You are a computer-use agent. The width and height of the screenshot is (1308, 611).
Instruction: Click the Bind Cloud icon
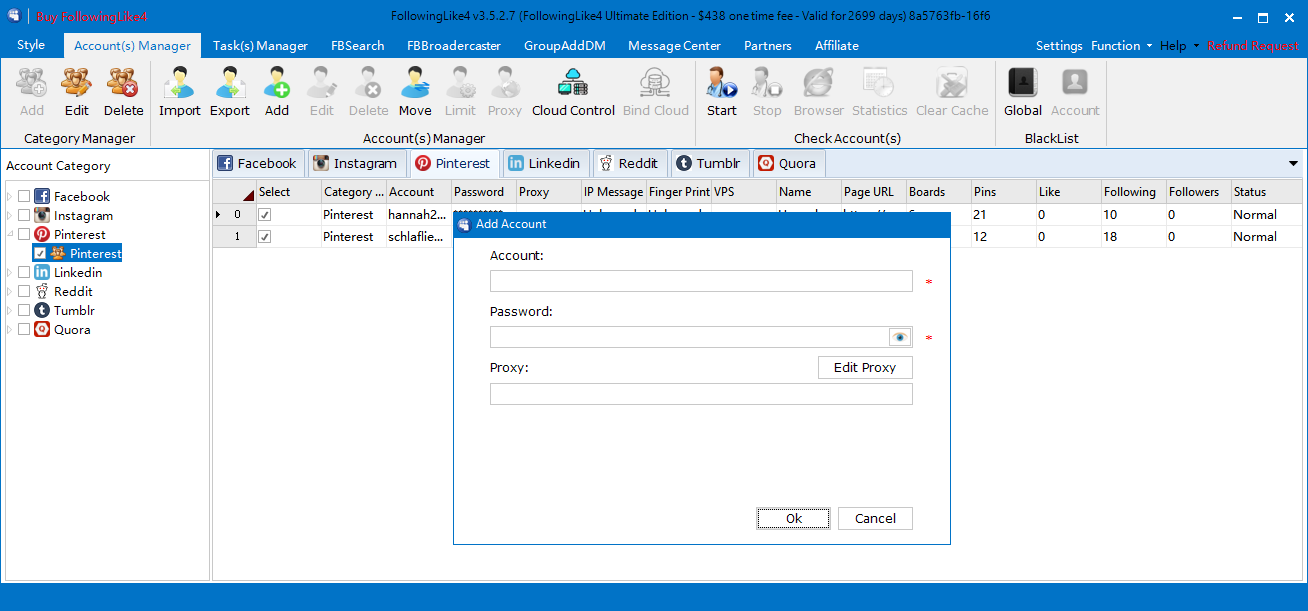(656, 92)
